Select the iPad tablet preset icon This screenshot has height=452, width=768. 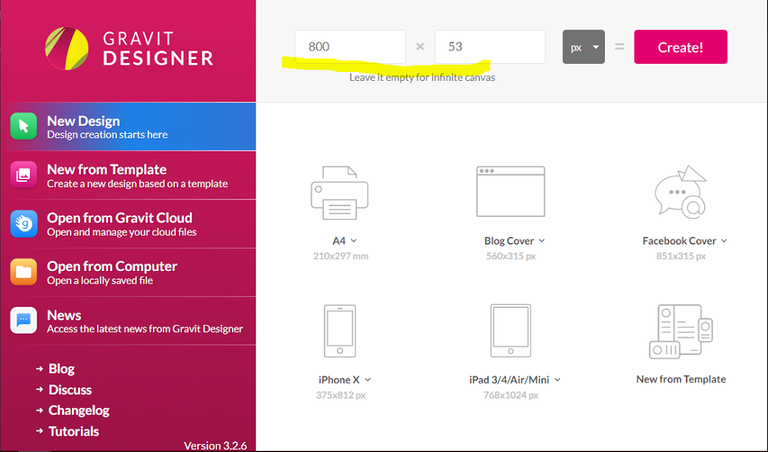(510, 331)
